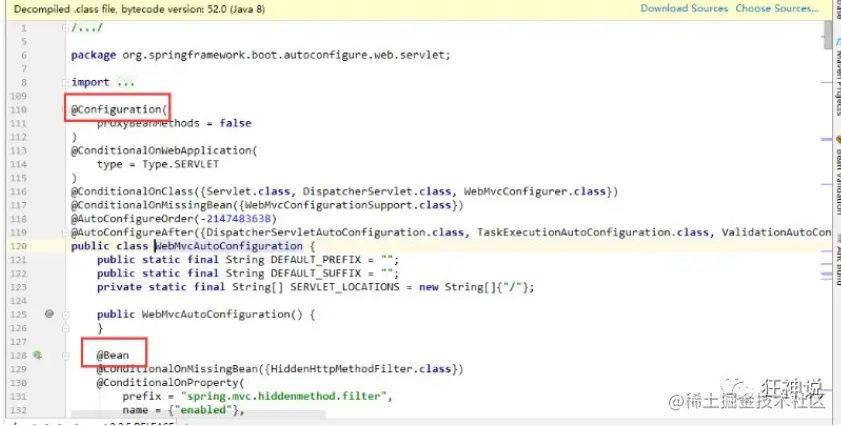Click Servlet.class in the @ConditionalOnClass annotation
Viewport: 841px width, 426px height.
click(x=248, y=192)
